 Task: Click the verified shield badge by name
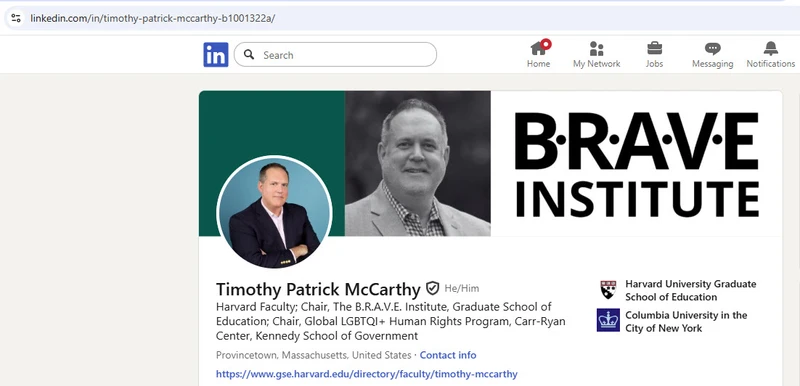[433, 288]
